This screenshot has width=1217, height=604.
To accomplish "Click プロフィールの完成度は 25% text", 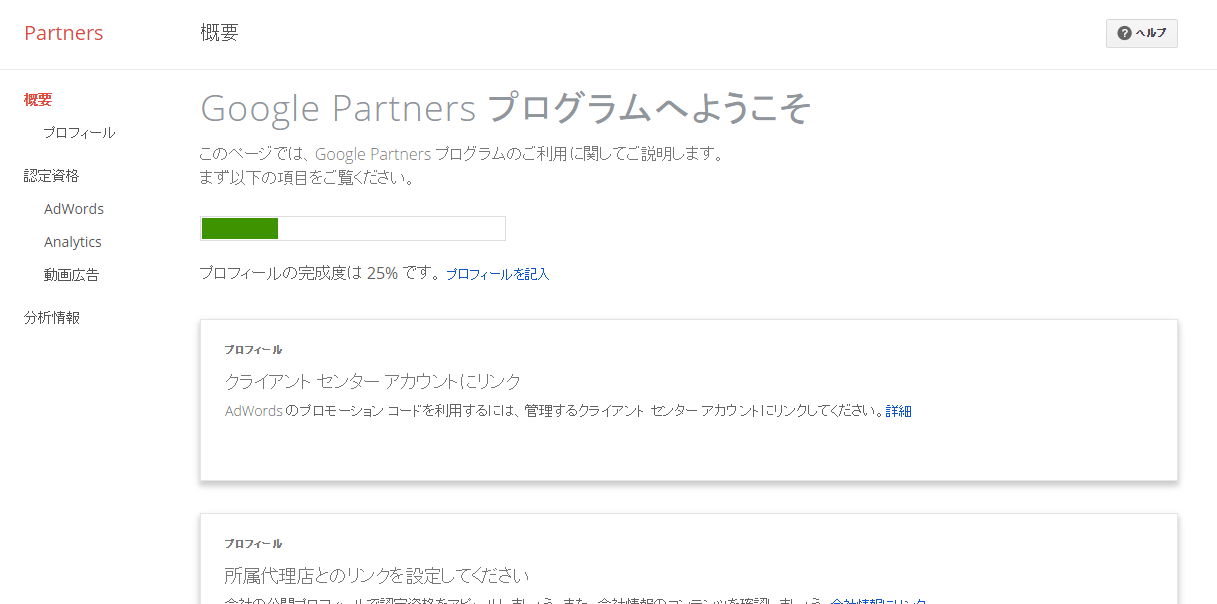I will click(319, 273).
